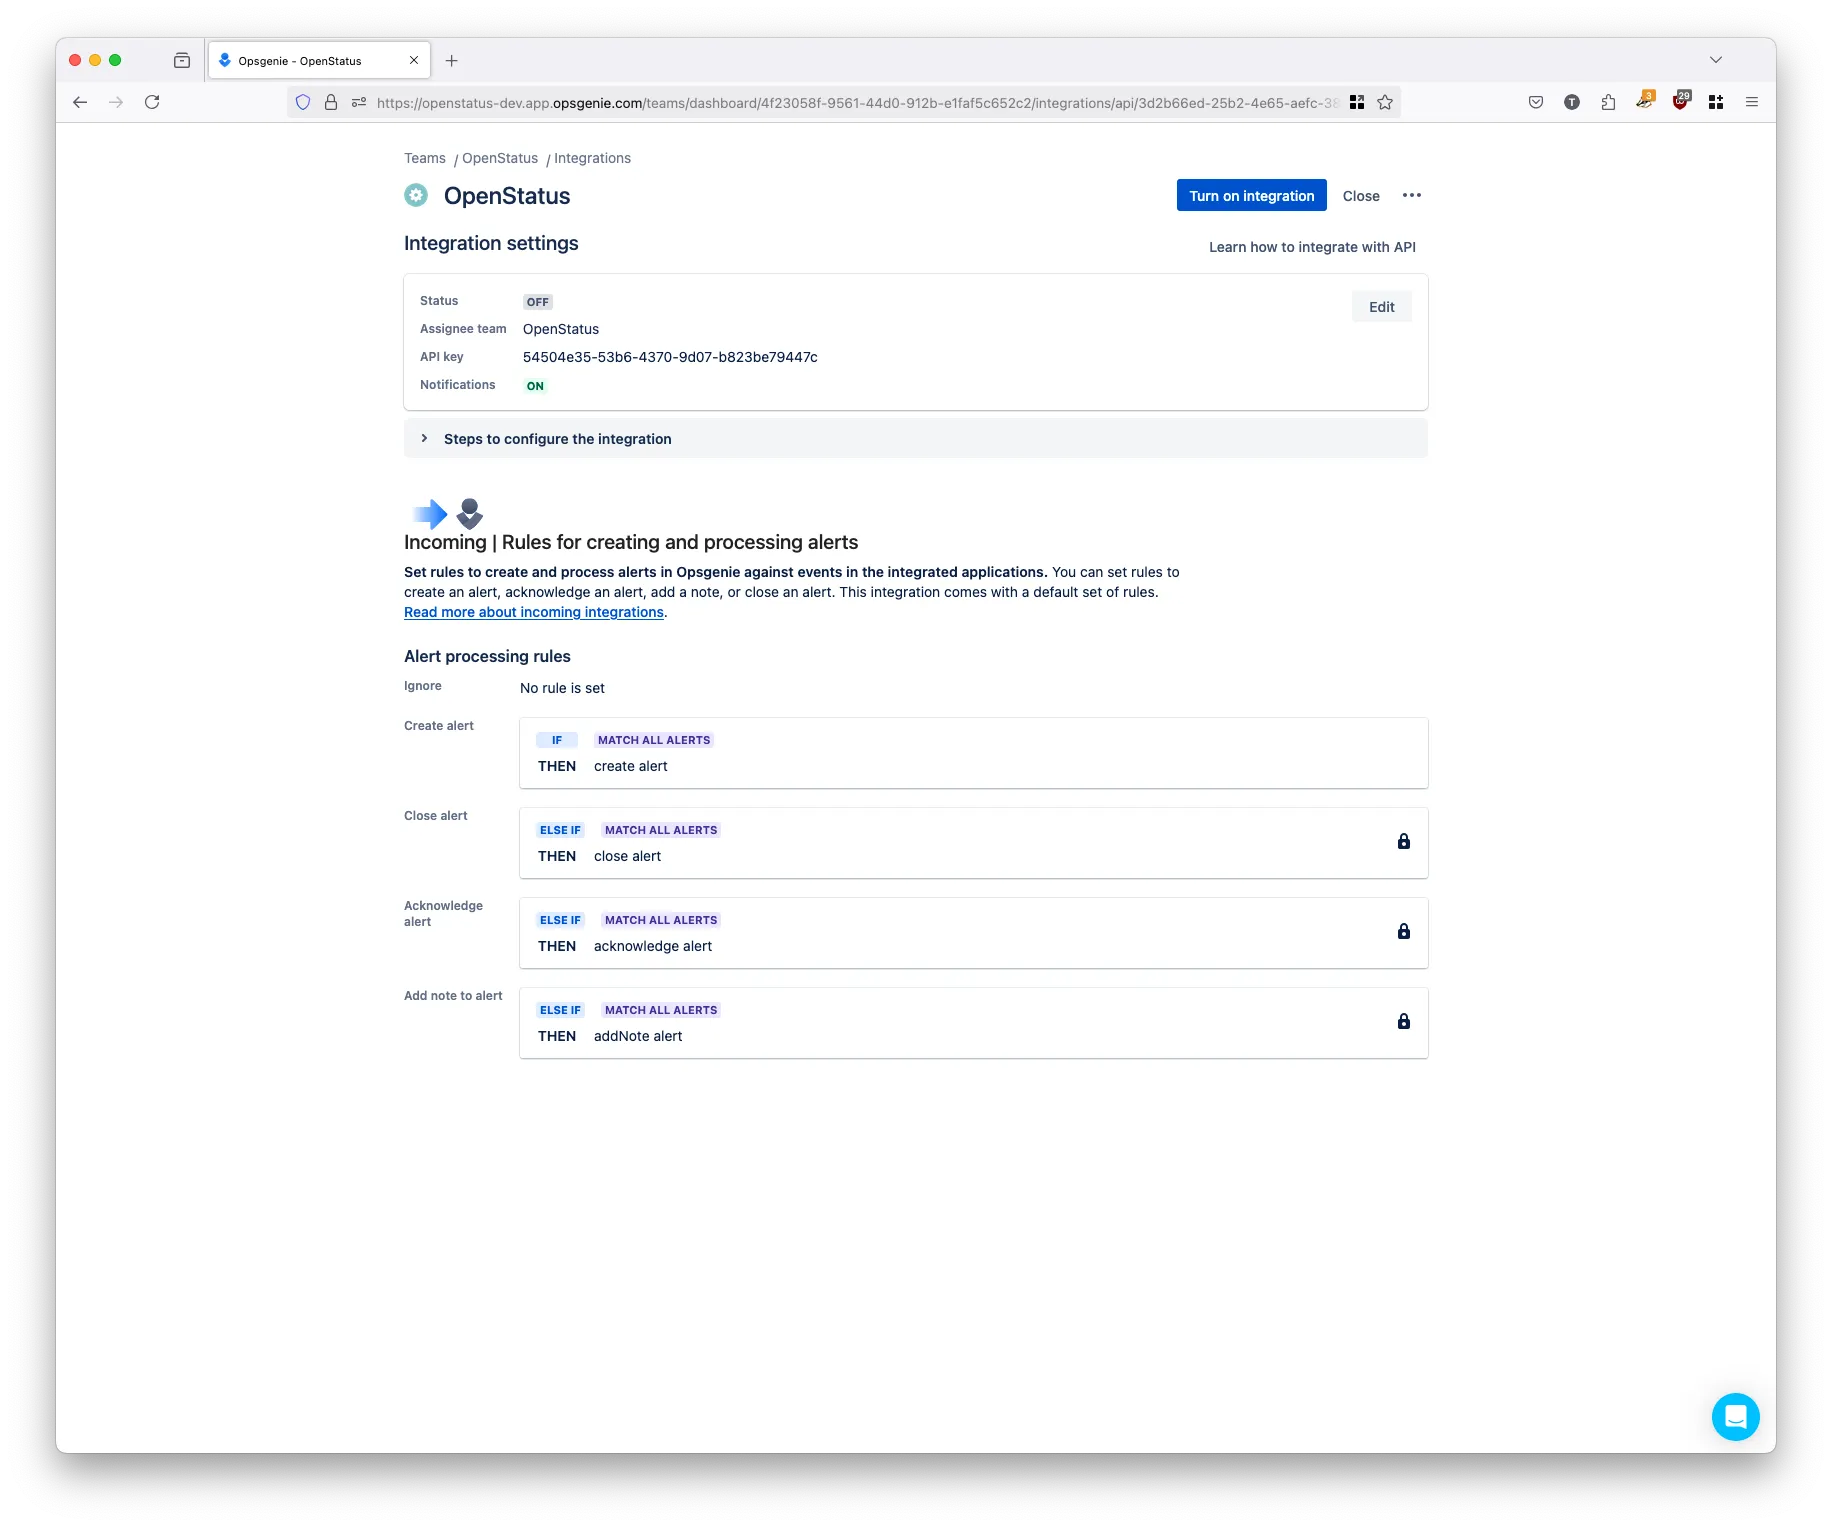
Task: Click the lock icon on Close alert rule
Action: [1404, 841]
